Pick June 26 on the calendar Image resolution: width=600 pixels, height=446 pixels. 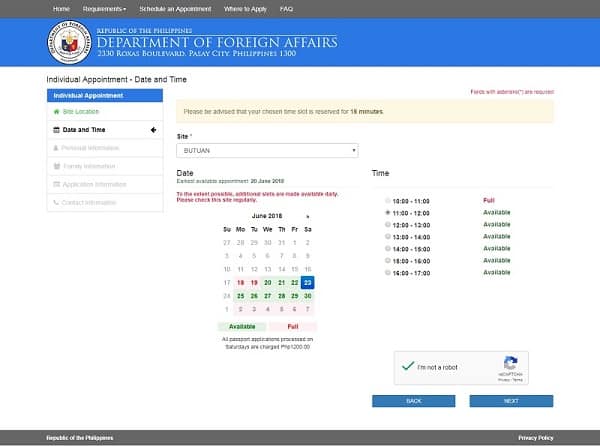click(x=254, y=296)
